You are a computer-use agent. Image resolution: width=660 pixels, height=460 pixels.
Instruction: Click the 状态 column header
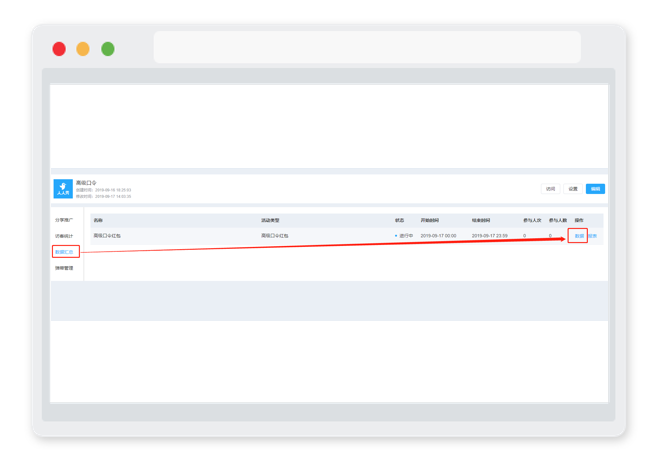(399, 221)
